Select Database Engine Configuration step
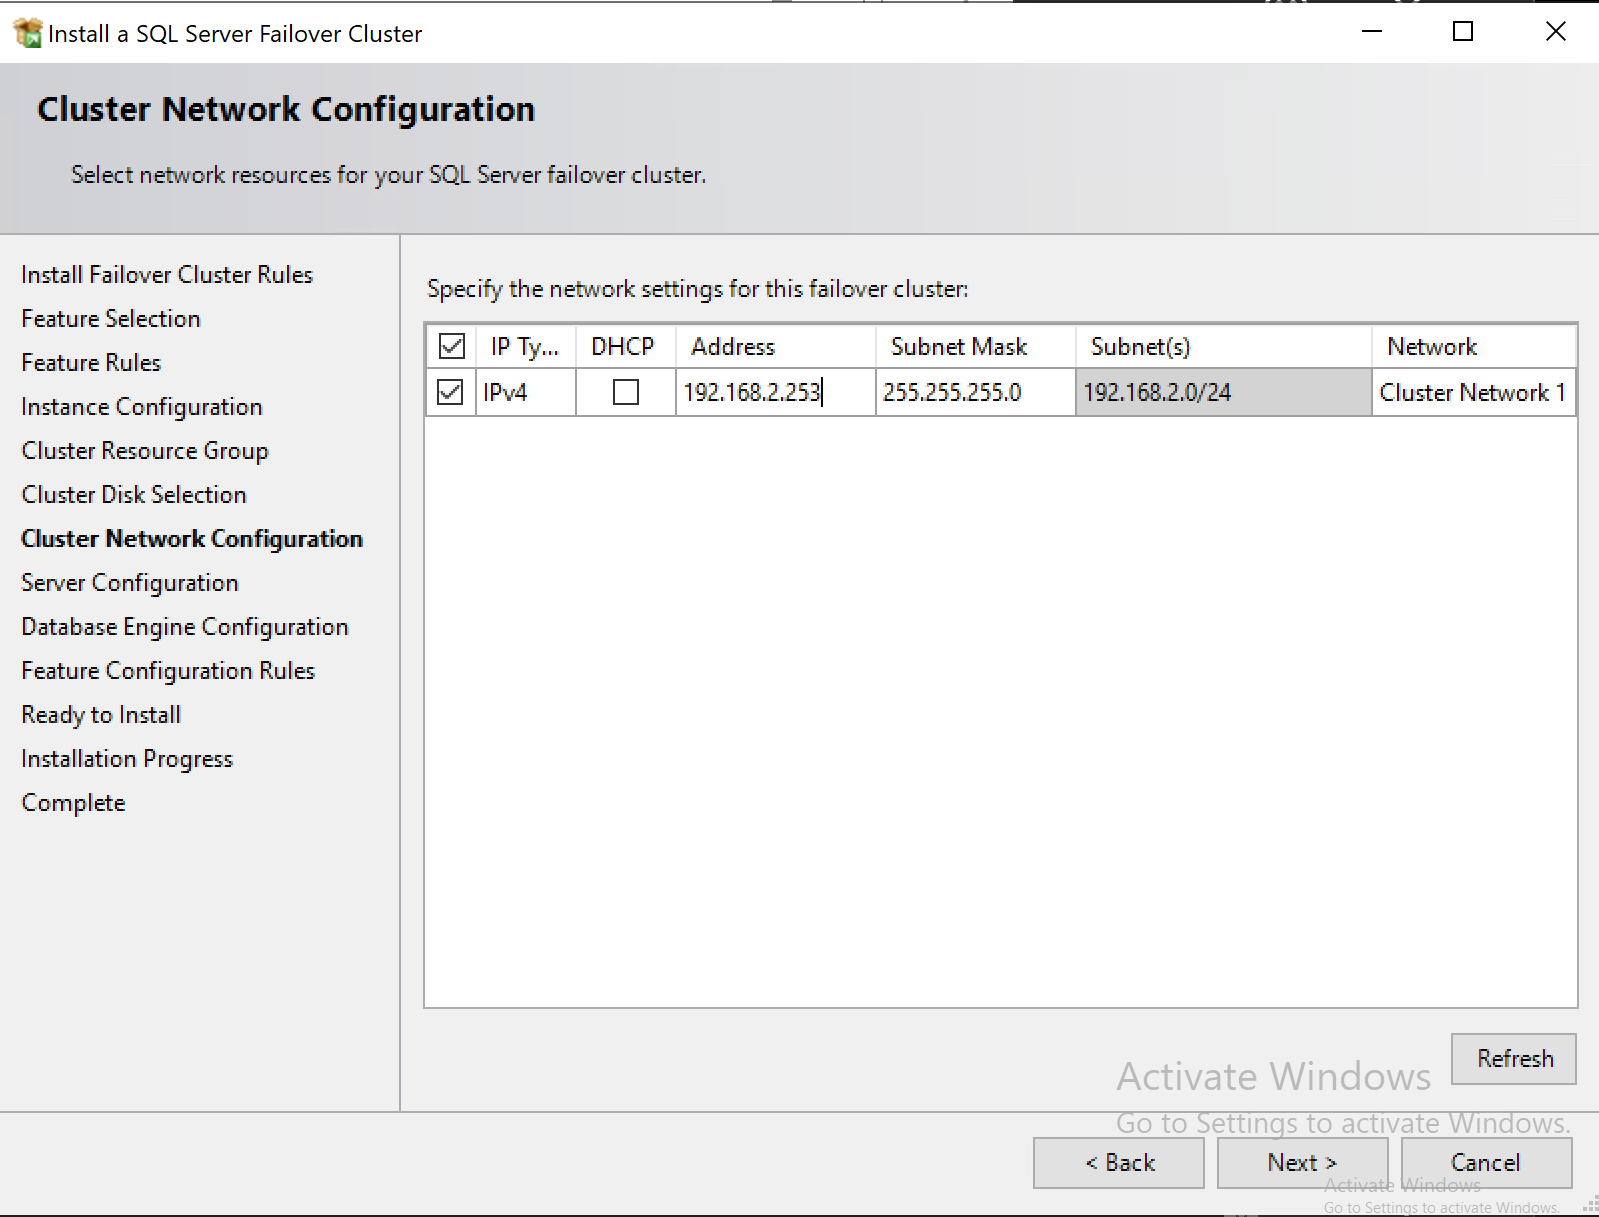The image size is (1599, 1217). pyautogui.click(x=185, y=627)
